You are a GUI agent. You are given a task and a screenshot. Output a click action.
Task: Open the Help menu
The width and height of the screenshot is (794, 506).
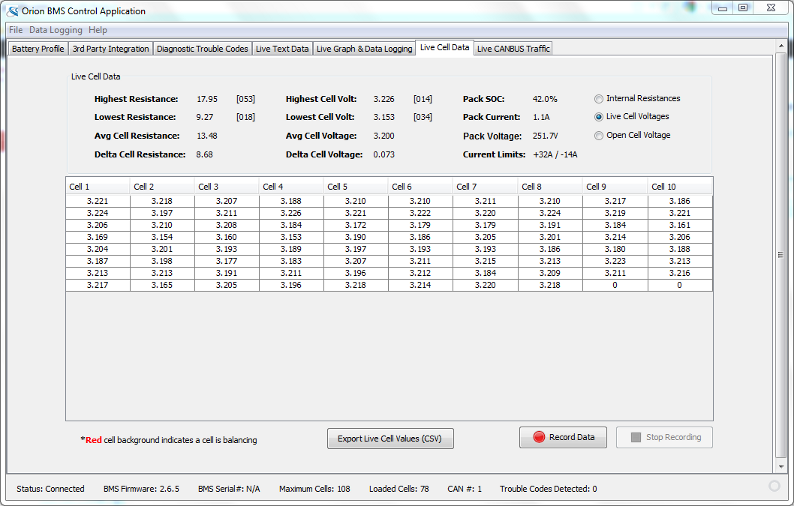pyautogui.click(x=98, y=30)
